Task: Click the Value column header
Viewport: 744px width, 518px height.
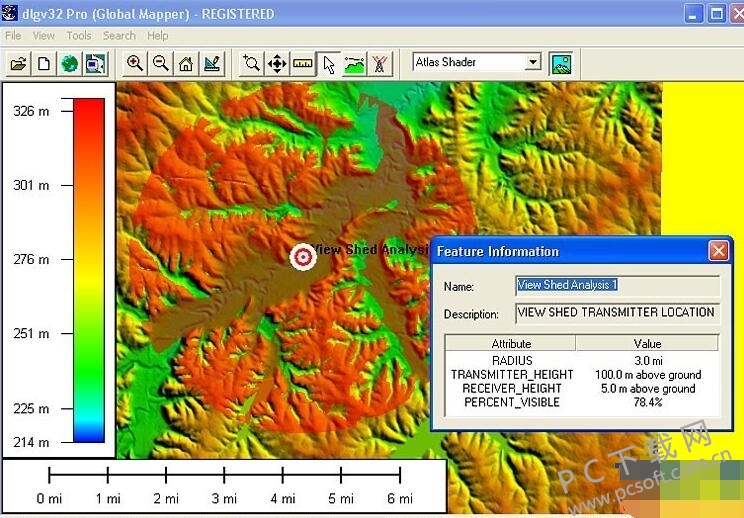Action: point(647,343)
